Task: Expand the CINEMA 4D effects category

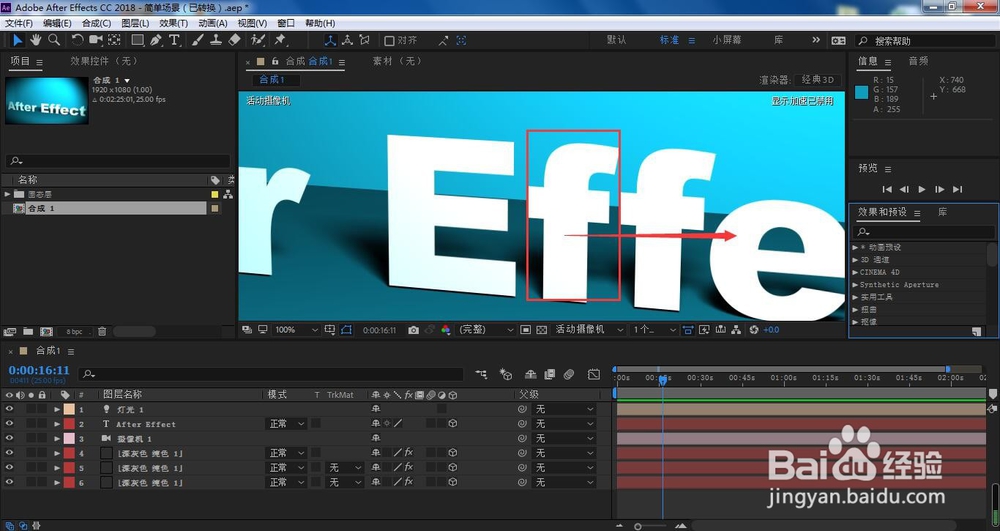Action: [x=855, y=272]
